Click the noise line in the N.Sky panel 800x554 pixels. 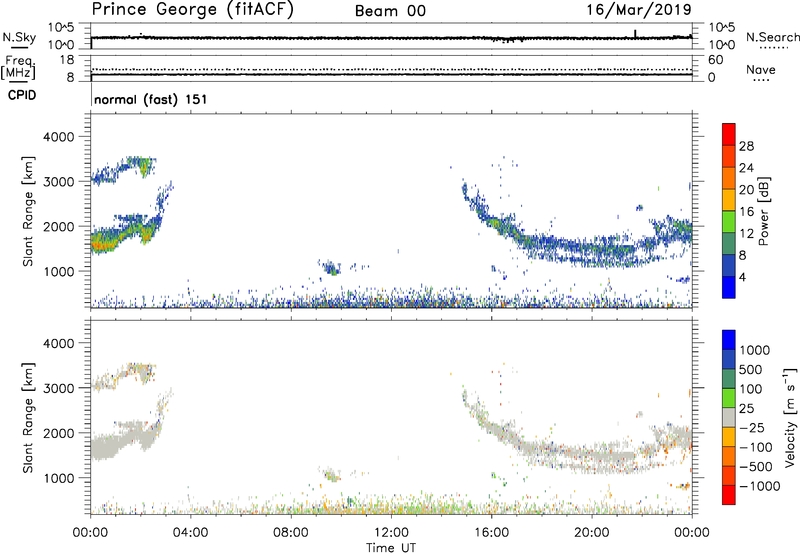(x=391, y=38)
